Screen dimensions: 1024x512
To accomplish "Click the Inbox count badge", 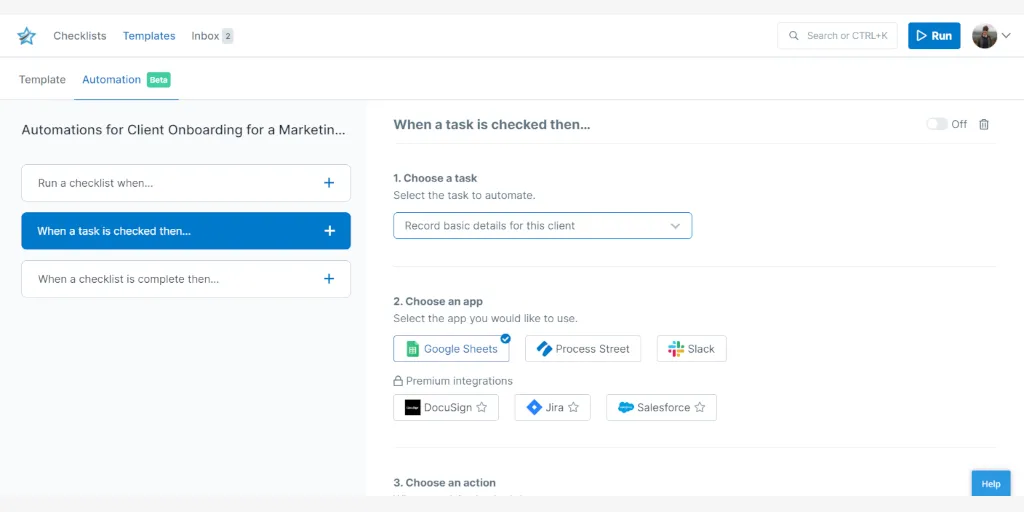I will pos(227,36).
